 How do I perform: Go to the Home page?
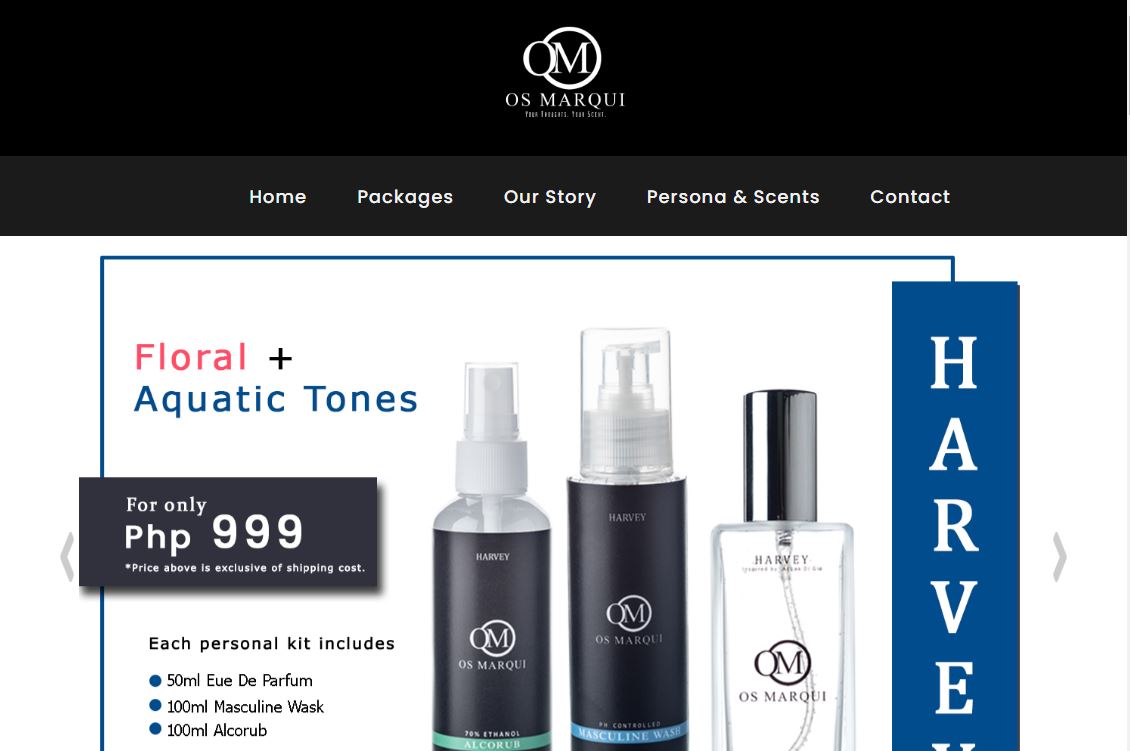pyautogui.click(x=277, y=197)
